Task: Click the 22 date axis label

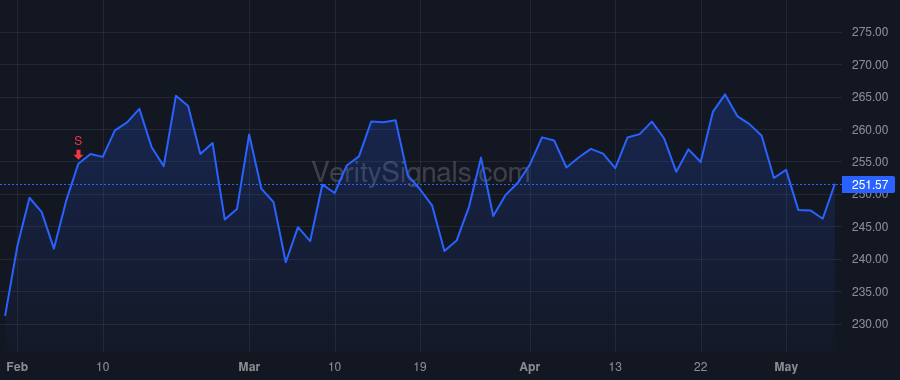Action: tap(701, 367)
